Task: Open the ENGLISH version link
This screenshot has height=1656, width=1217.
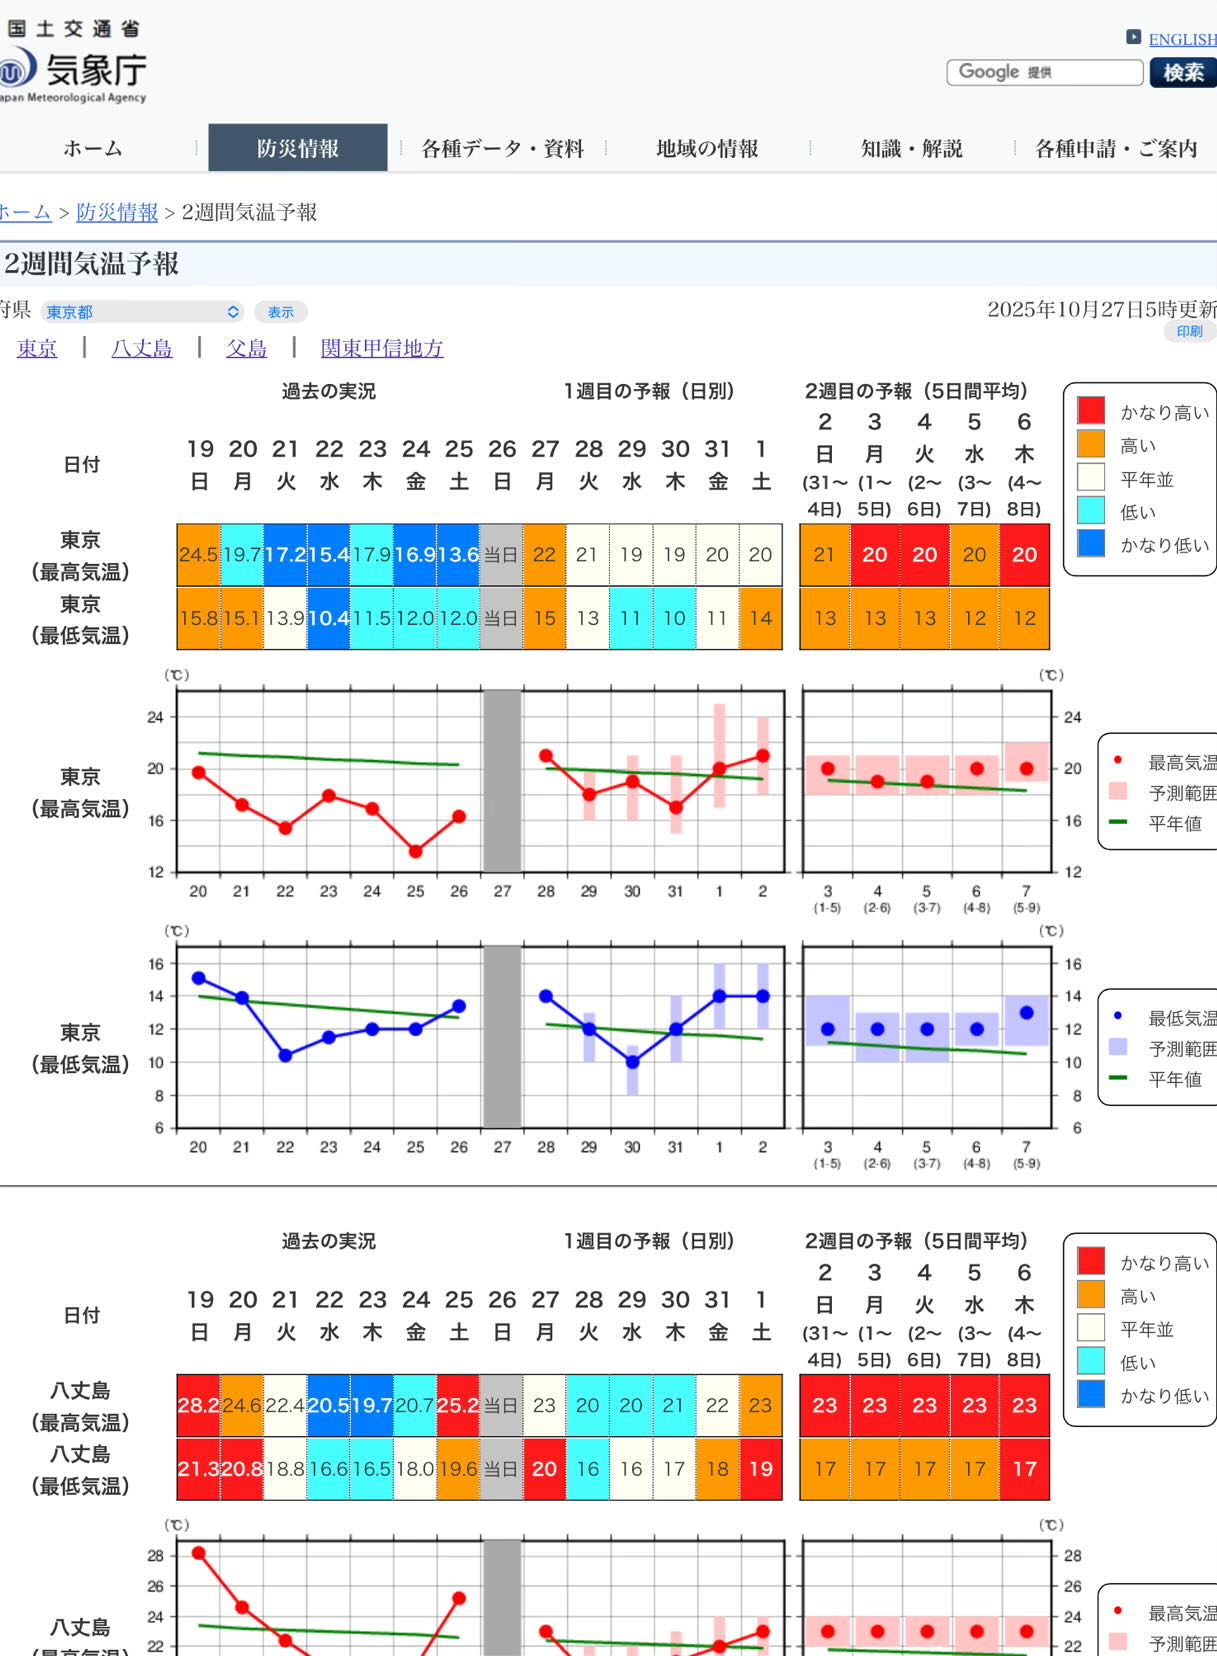Action: (1182, 40)
